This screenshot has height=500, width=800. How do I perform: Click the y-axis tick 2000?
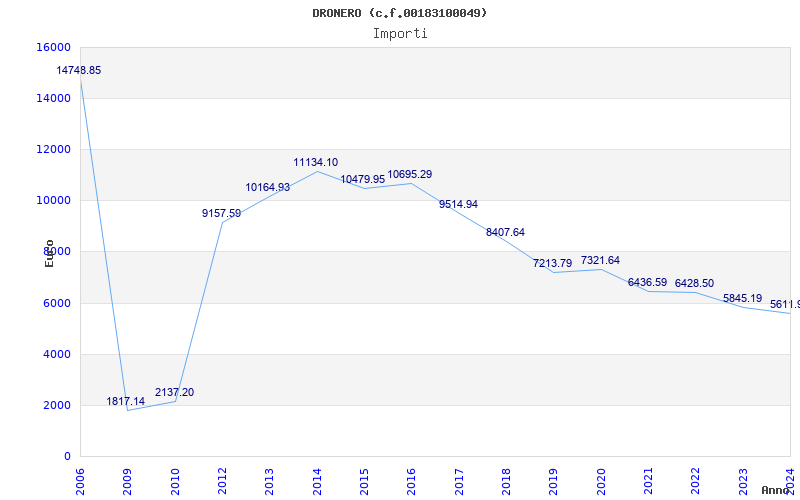tap(57, 406)
